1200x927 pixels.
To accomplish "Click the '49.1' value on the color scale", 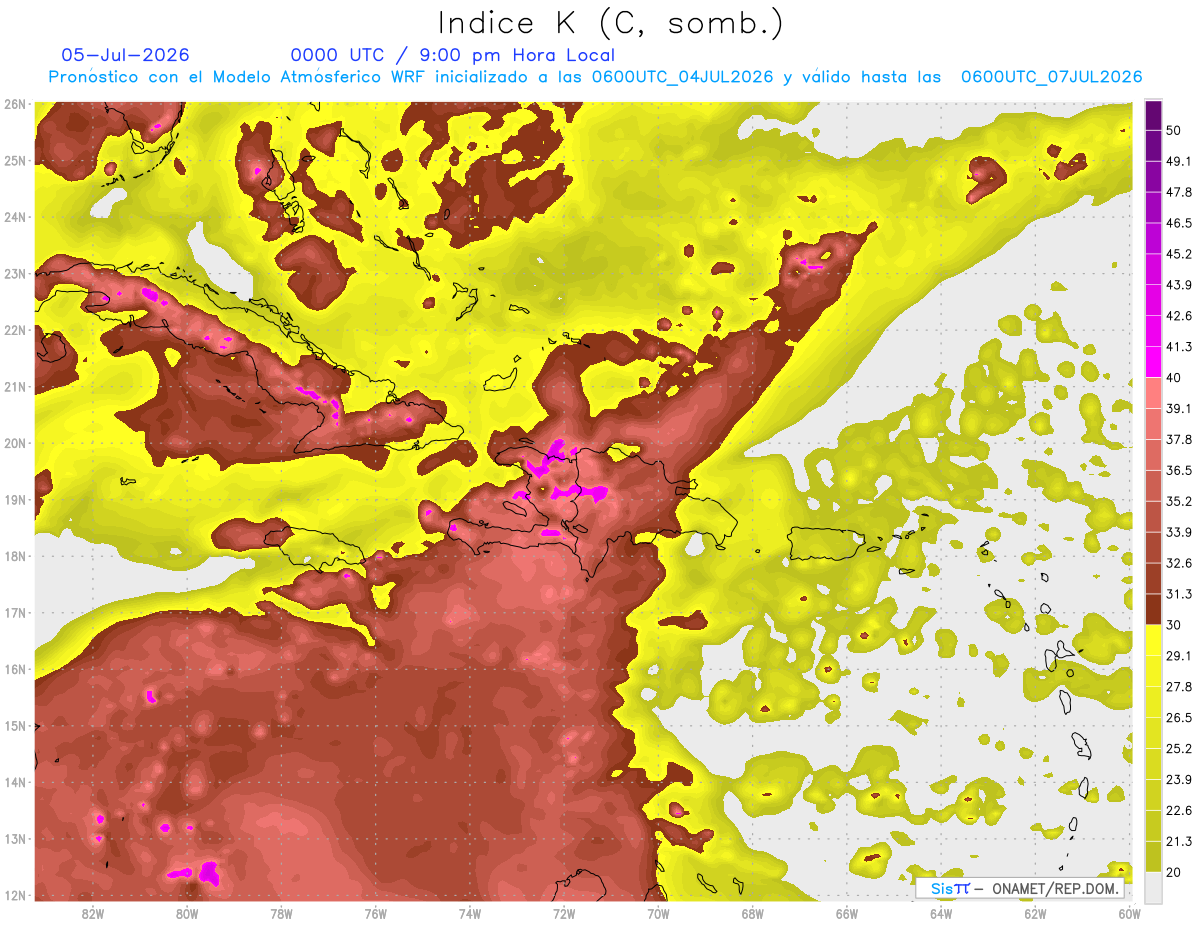I will tap(1178, 161).
